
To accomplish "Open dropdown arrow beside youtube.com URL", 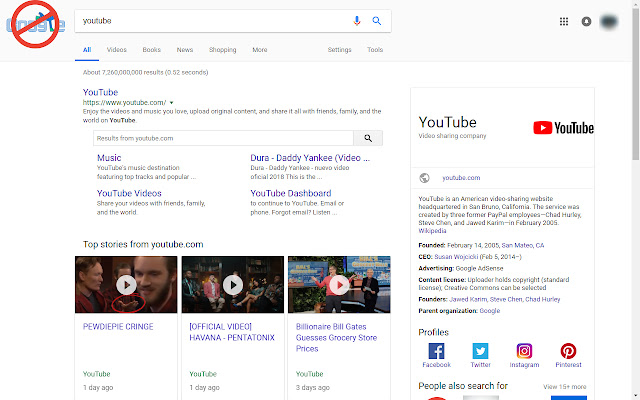I will 172,102.
